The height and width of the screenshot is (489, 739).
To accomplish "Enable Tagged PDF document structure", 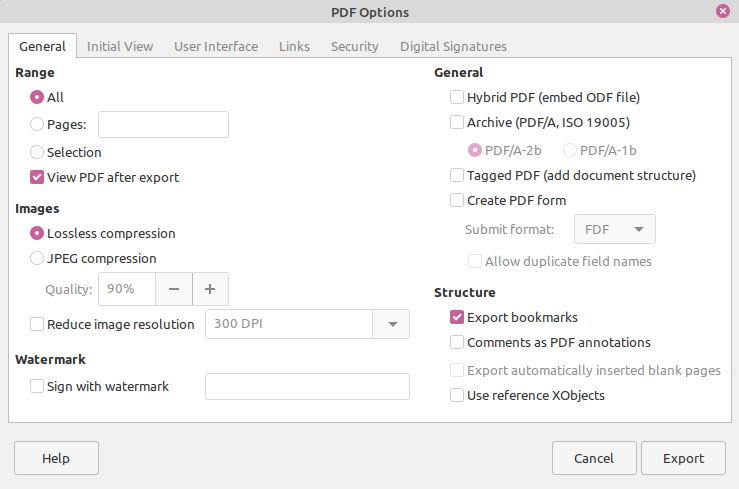I will [458, 175].
